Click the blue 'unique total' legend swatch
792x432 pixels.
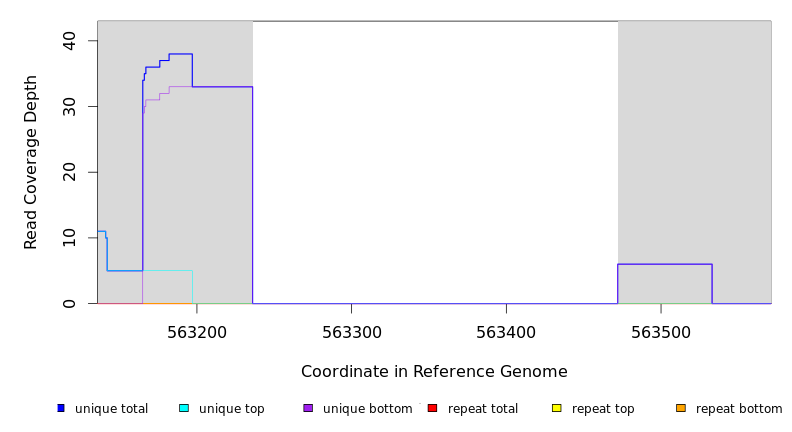(x=61, y=408)
